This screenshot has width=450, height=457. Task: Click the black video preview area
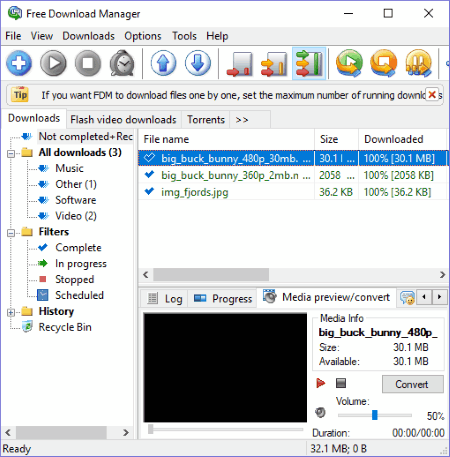225,367
